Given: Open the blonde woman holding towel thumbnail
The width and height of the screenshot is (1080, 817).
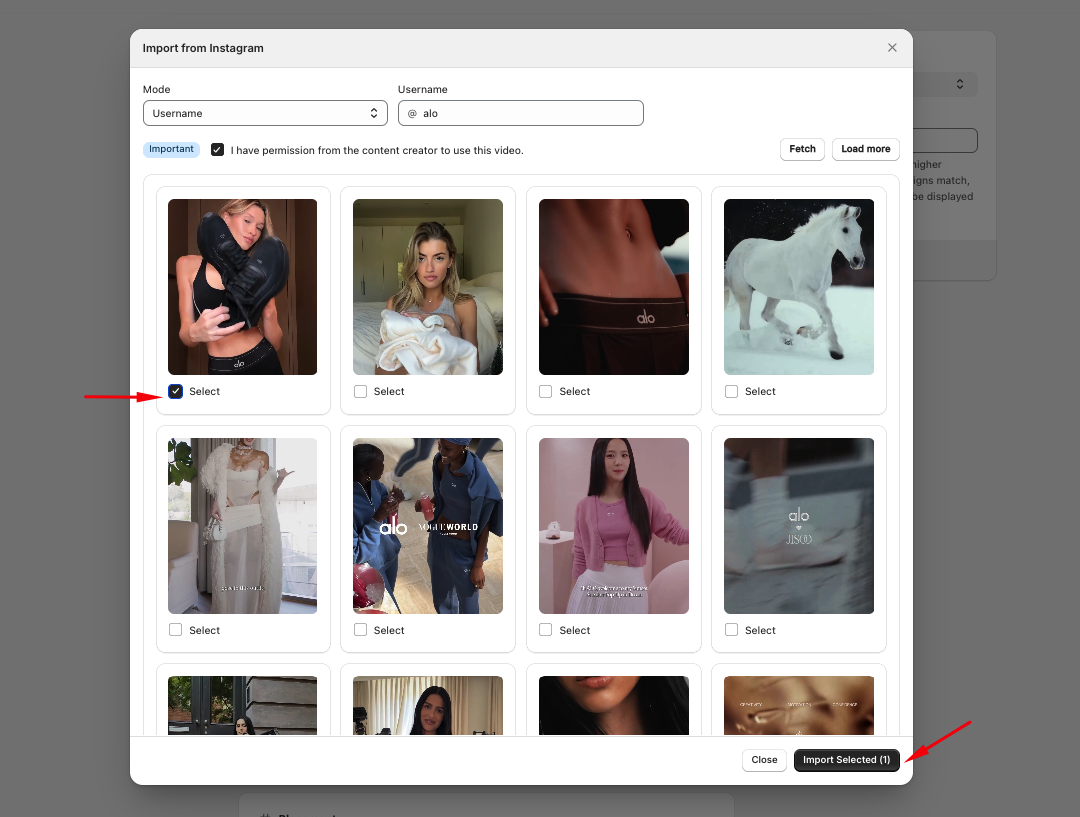Looking at the screenshot, I should click(428, 287).
